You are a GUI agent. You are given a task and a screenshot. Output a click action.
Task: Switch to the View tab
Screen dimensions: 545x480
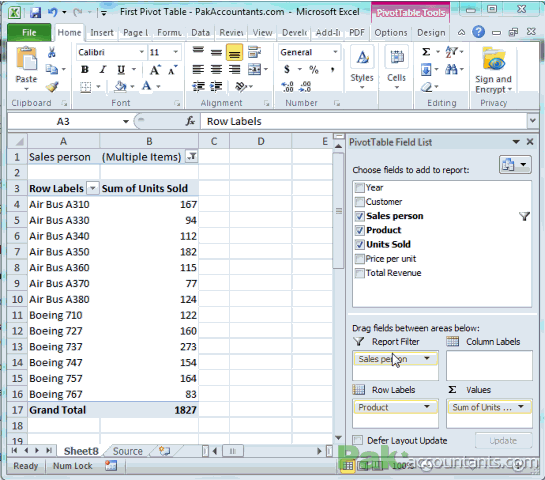[262, 33]
